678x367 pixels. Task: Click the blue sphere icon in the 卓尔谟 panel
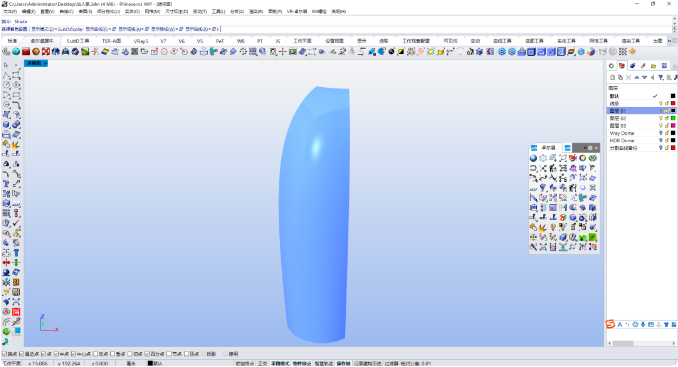pyautogui.click(x=534, y=158)
